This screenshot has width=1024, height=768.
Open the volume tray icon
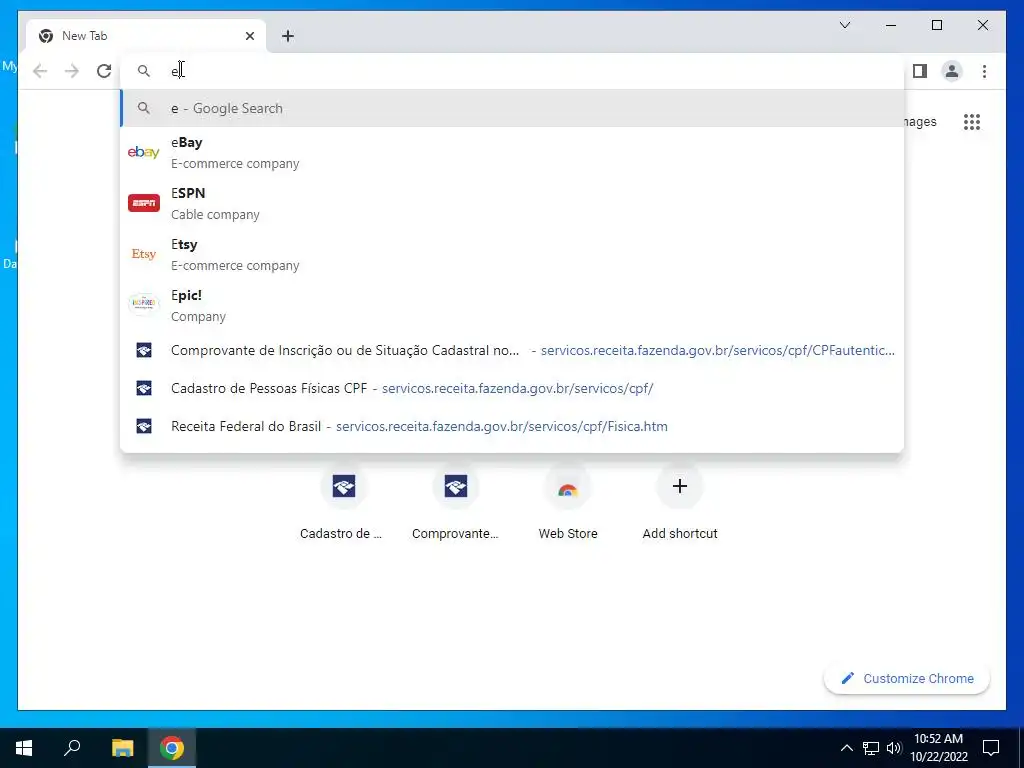894,748
